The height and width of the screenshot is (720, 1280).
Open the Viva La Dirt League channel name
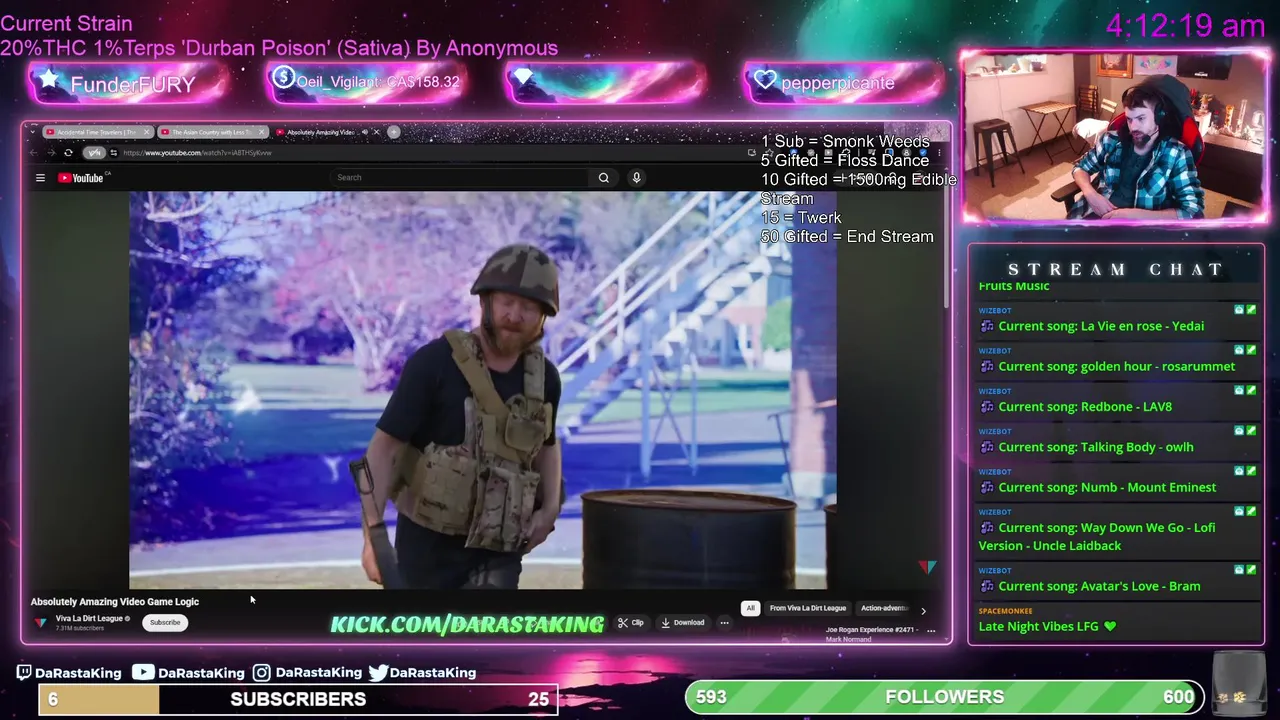coord(90,618)
